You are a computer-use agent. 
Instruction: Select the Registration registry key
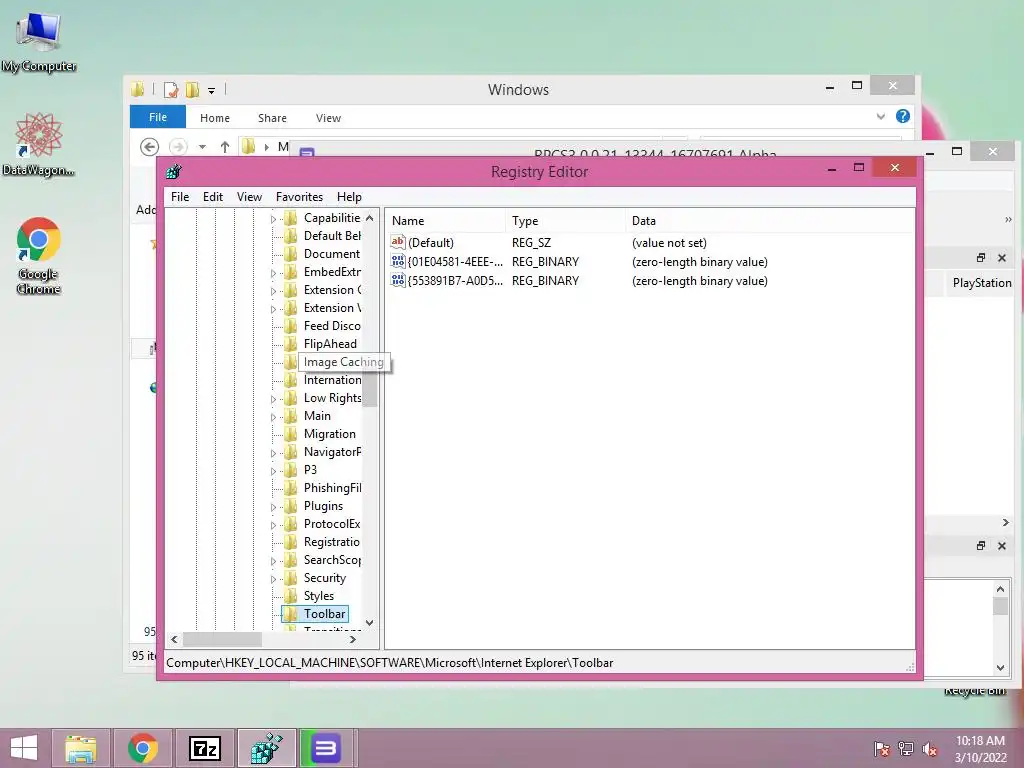click(332, 542)
